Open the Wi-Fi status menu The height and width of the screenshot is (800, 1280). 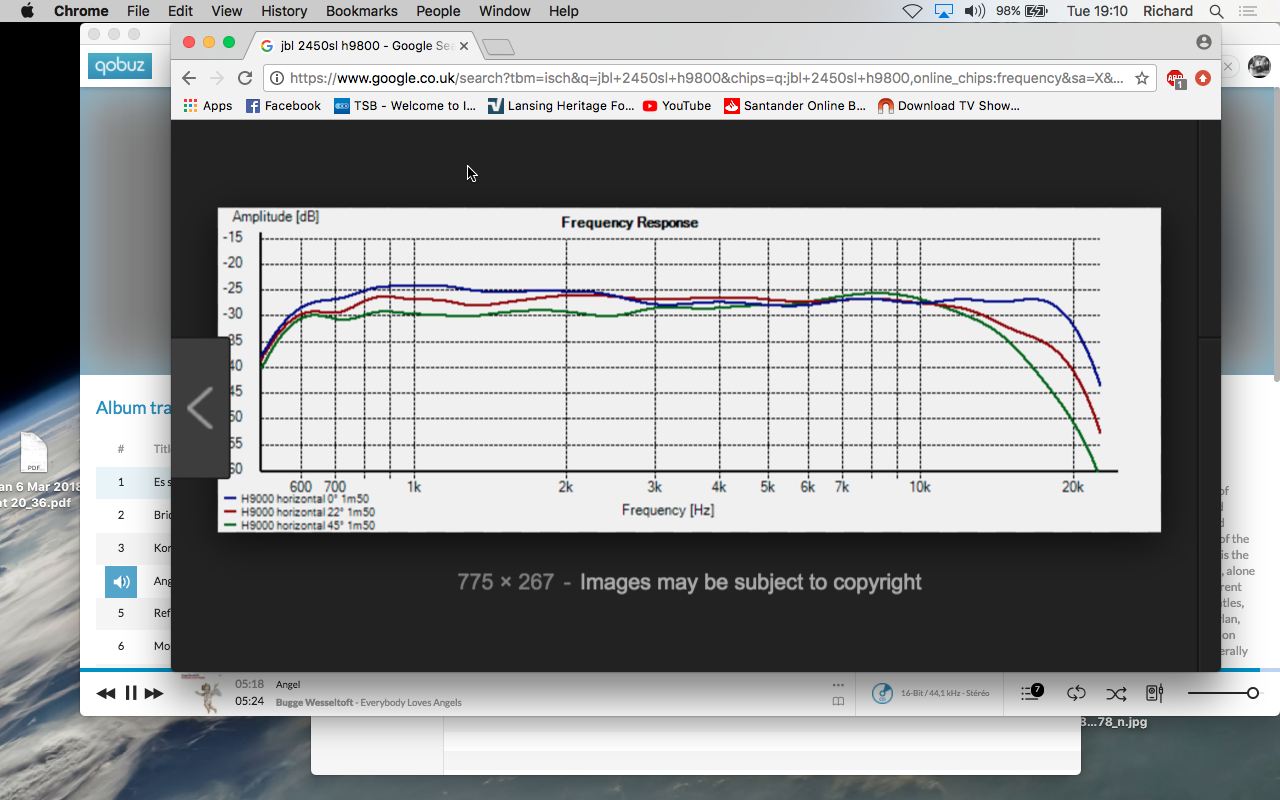912,11
